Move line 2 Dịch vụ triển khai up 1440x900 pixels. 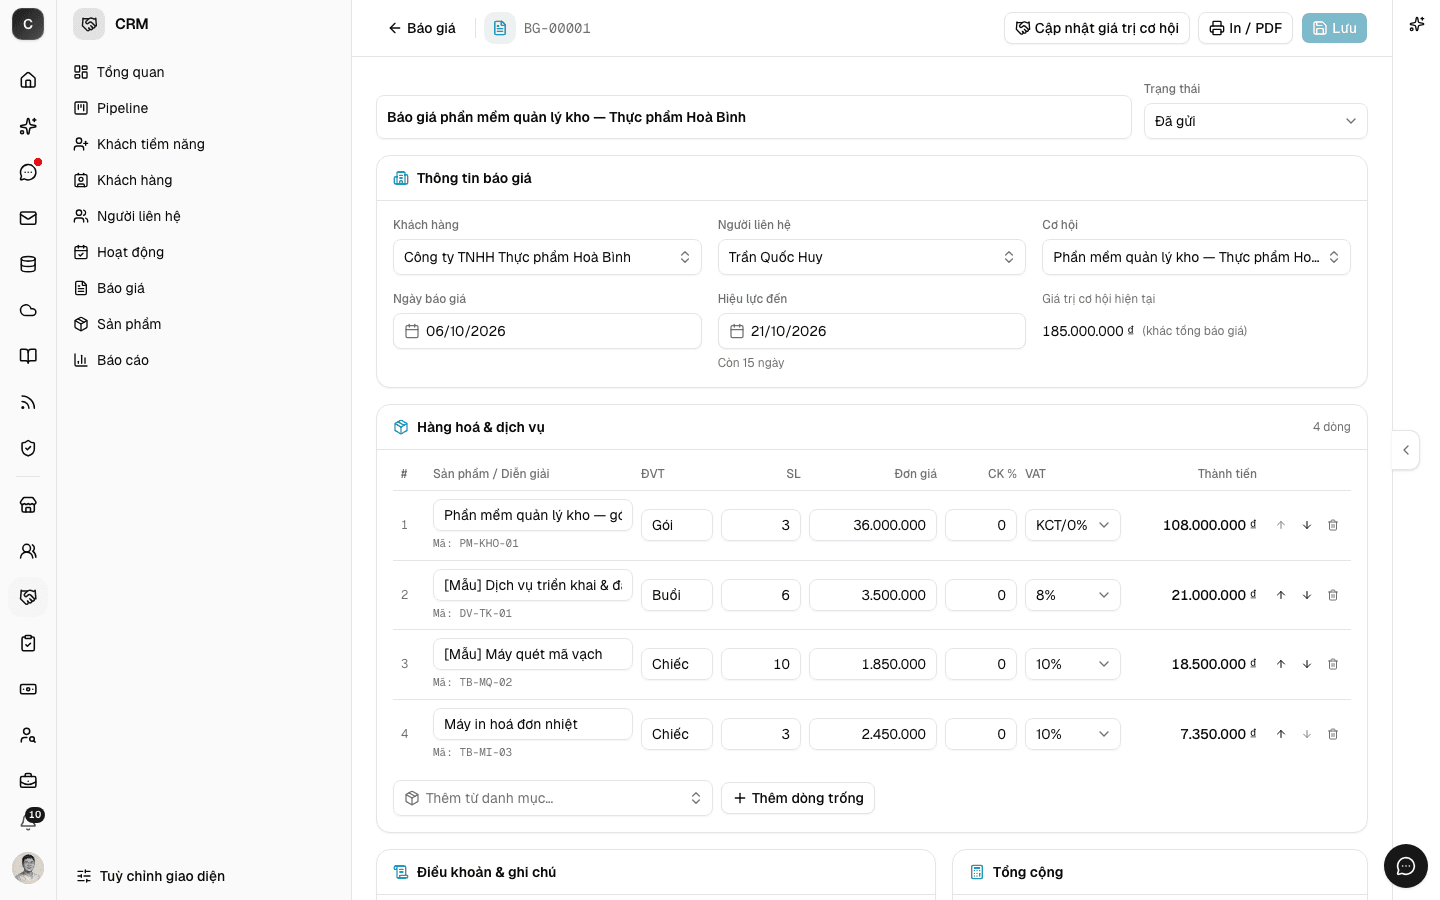pos(1281,595)
